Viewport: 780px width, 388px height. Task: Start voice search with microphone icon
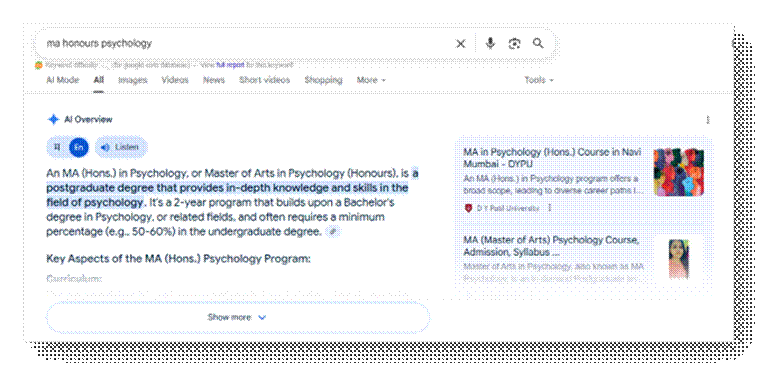[x=490, y=44]
